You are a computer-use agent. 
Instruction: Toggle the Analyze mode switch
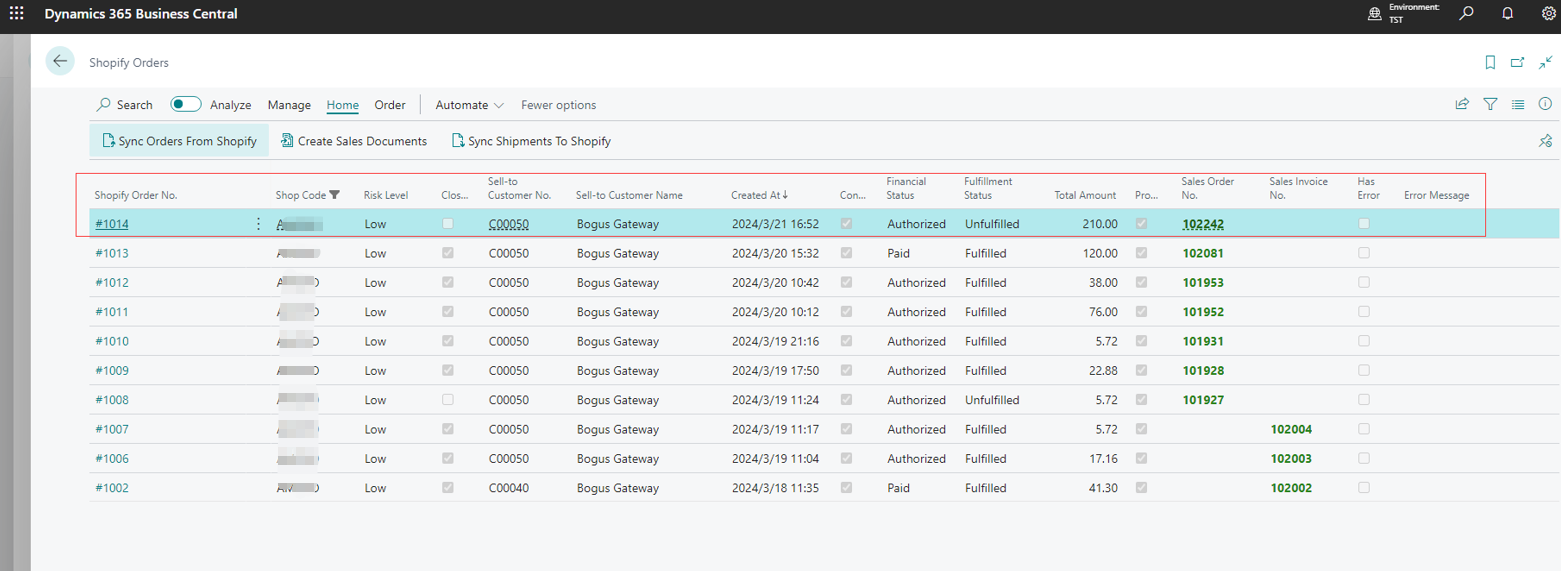(x=186, y=104)
